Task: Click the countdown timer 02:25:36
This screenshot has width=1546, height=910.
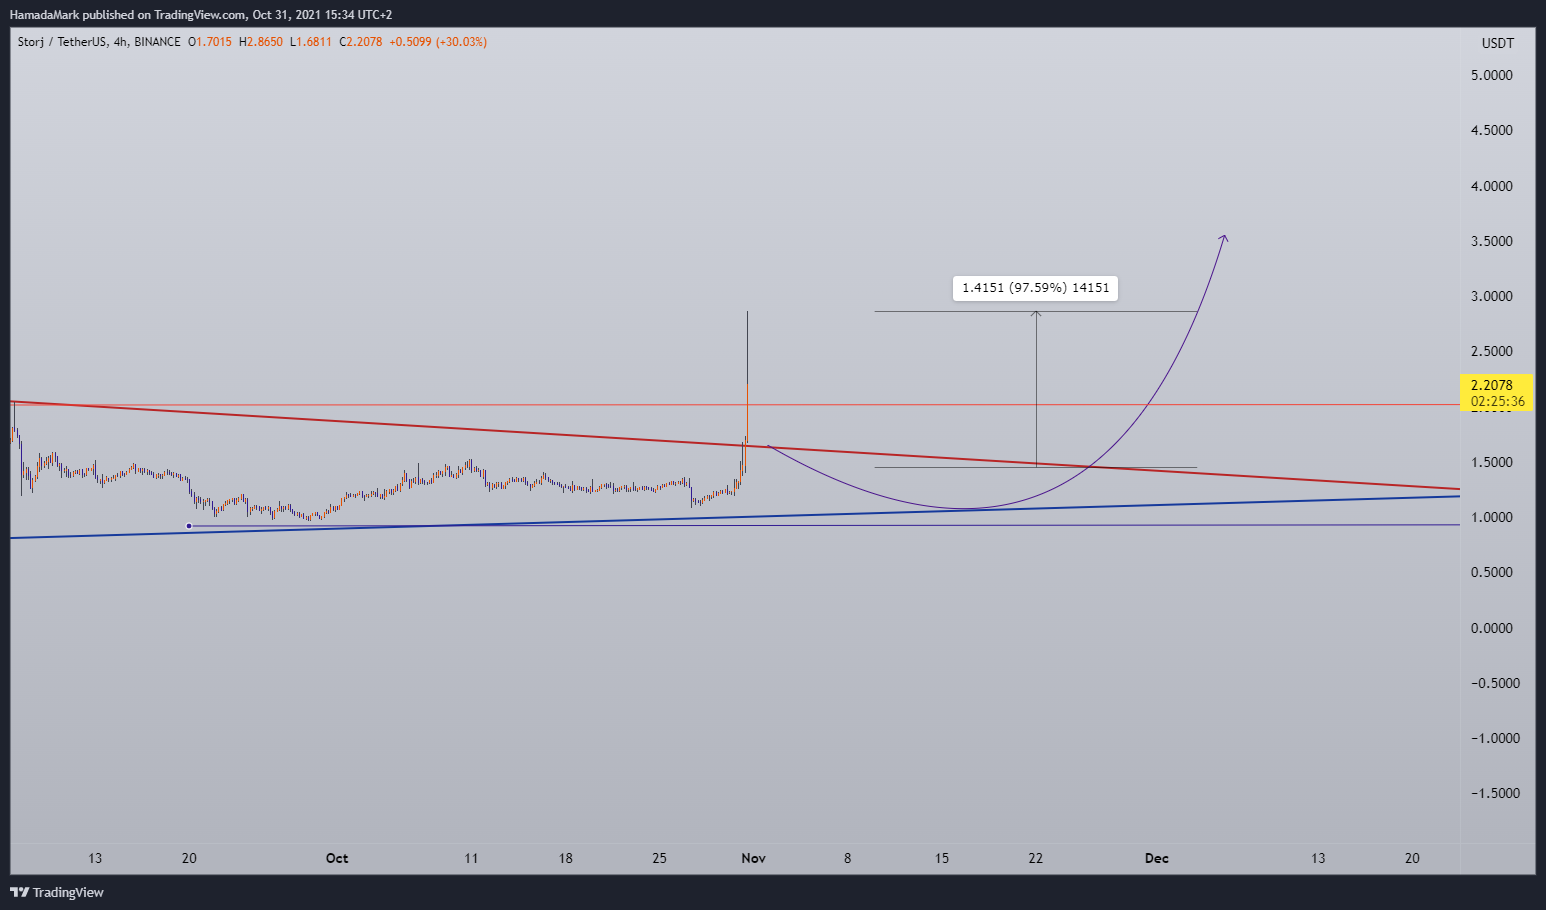Action: point(1497,401)
